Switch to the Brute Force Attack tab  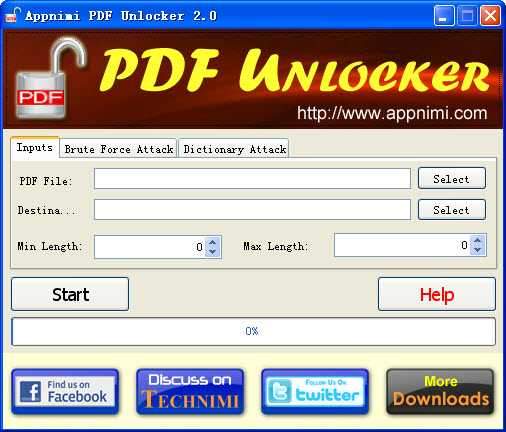click(119, 149)
